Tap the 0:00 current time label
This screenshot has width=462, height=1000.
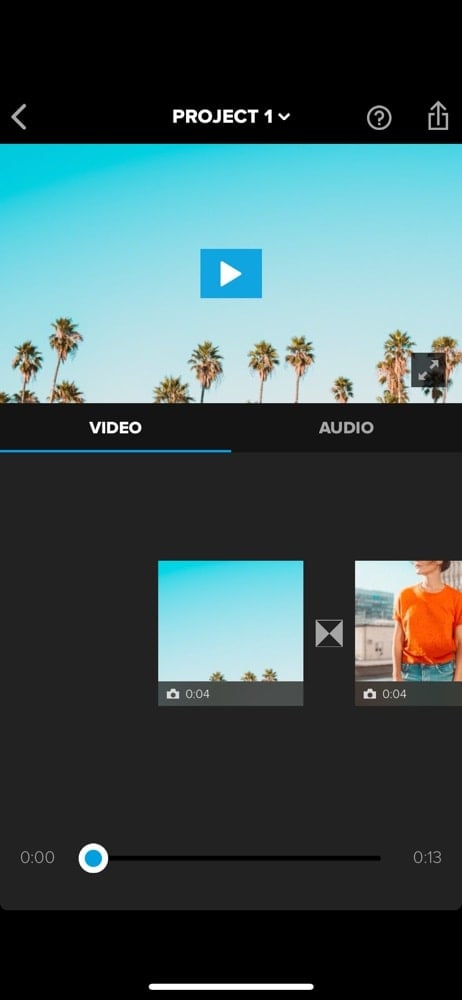pos(37,858)
